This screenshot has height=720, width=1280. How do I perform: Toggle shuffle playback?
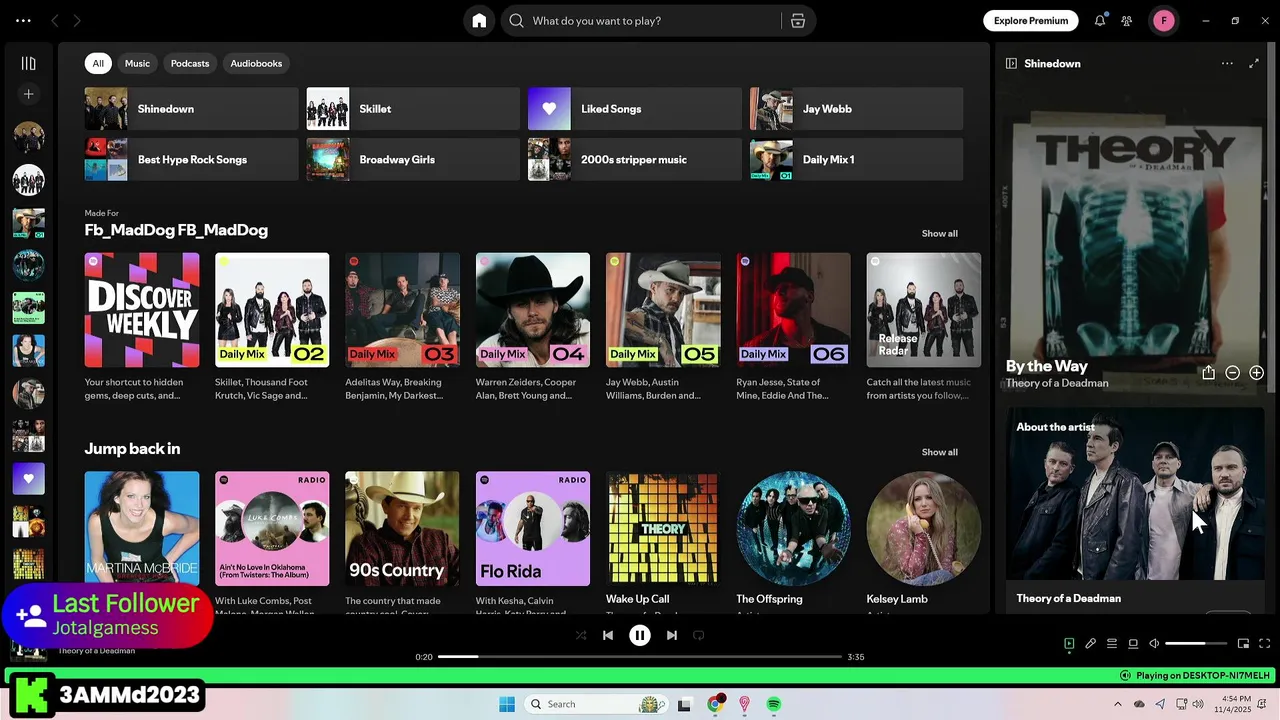click(x=581, y=635)
